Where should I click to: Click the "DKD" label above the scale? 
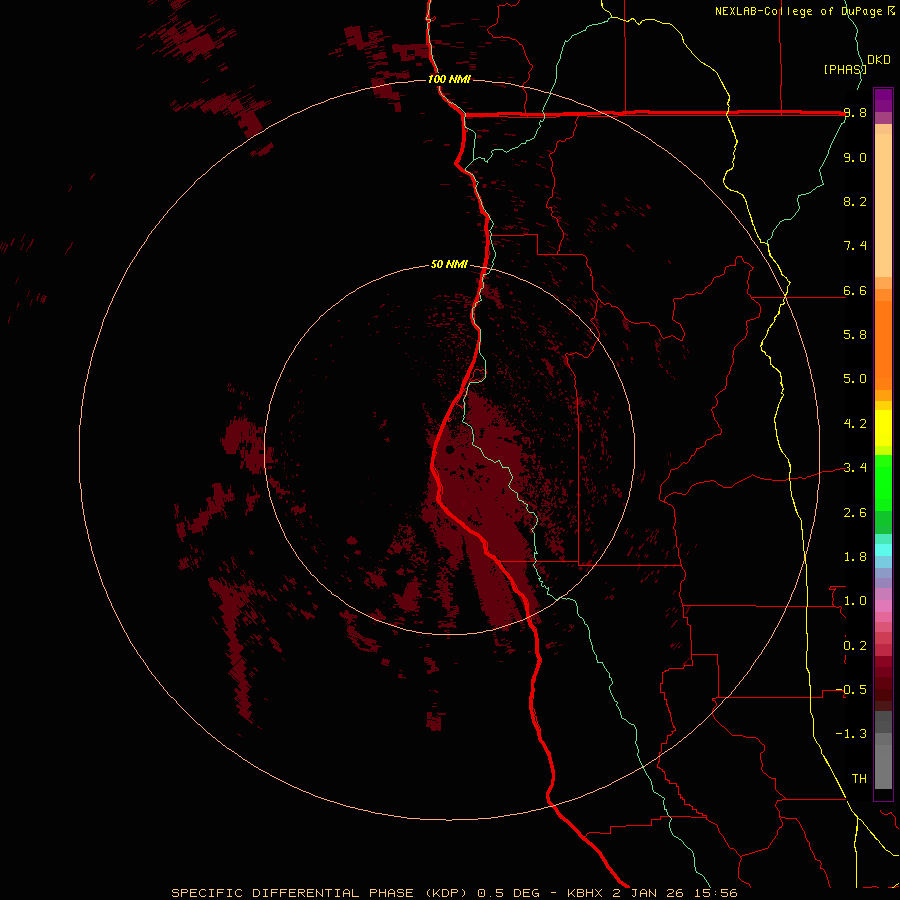click(x=879, y=60)
